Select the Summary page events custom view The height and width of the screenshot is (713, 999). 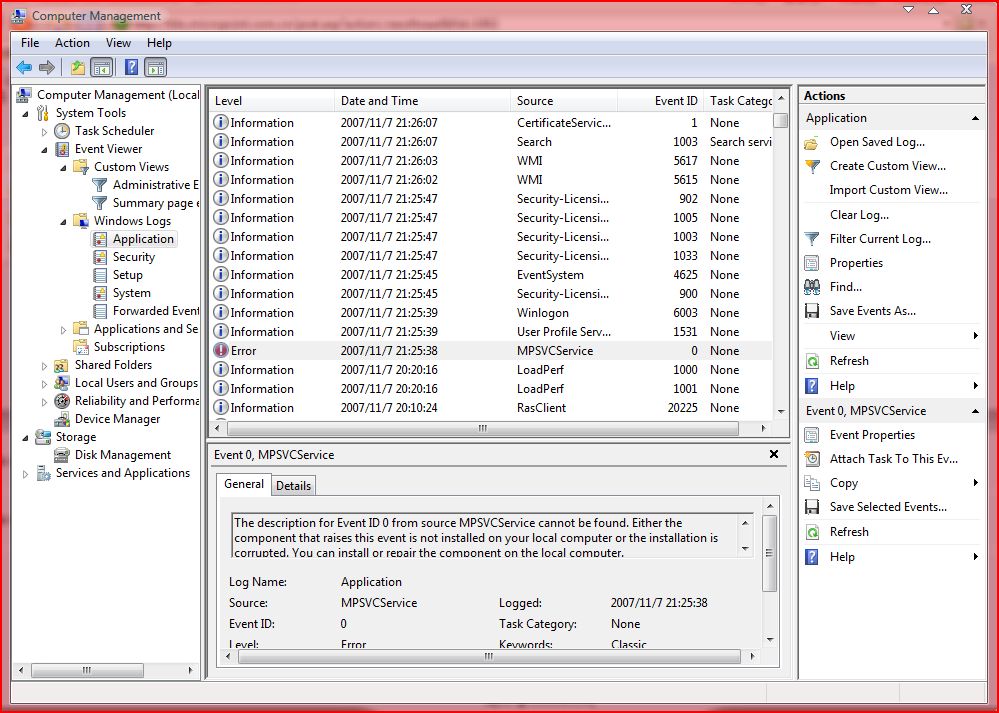pyautogui.click(x=155, y=203)
